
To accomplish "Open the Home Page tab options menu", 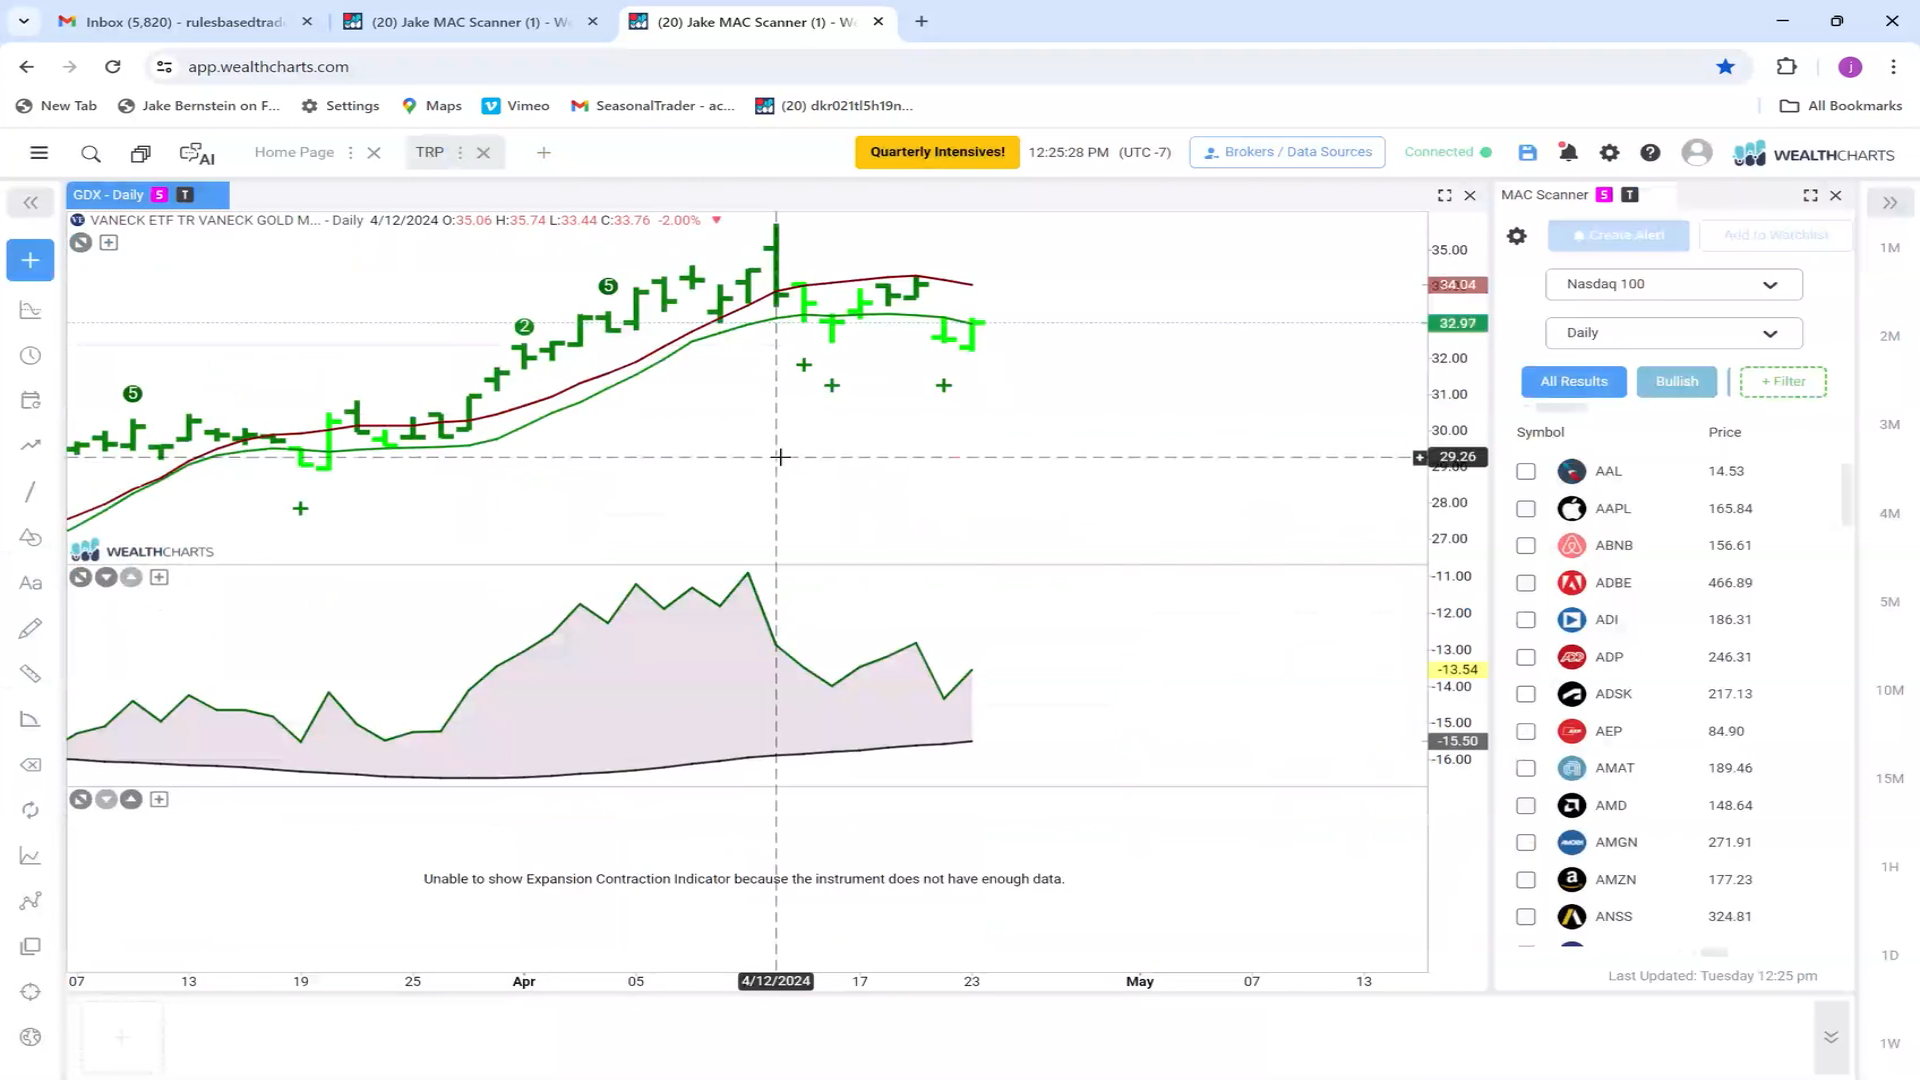I will pos(350,152).
